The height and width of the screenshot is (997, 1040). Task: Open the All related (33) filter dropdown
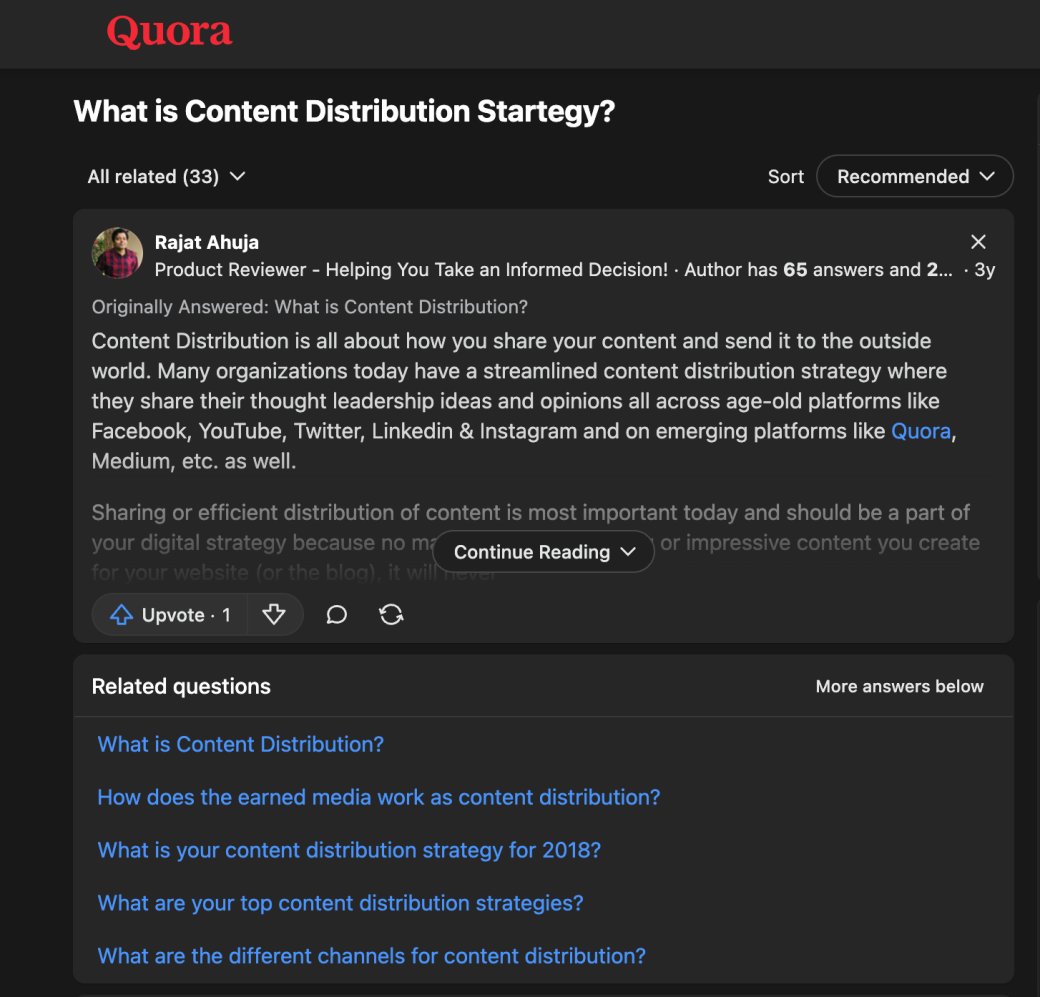[x=166, y=176]
